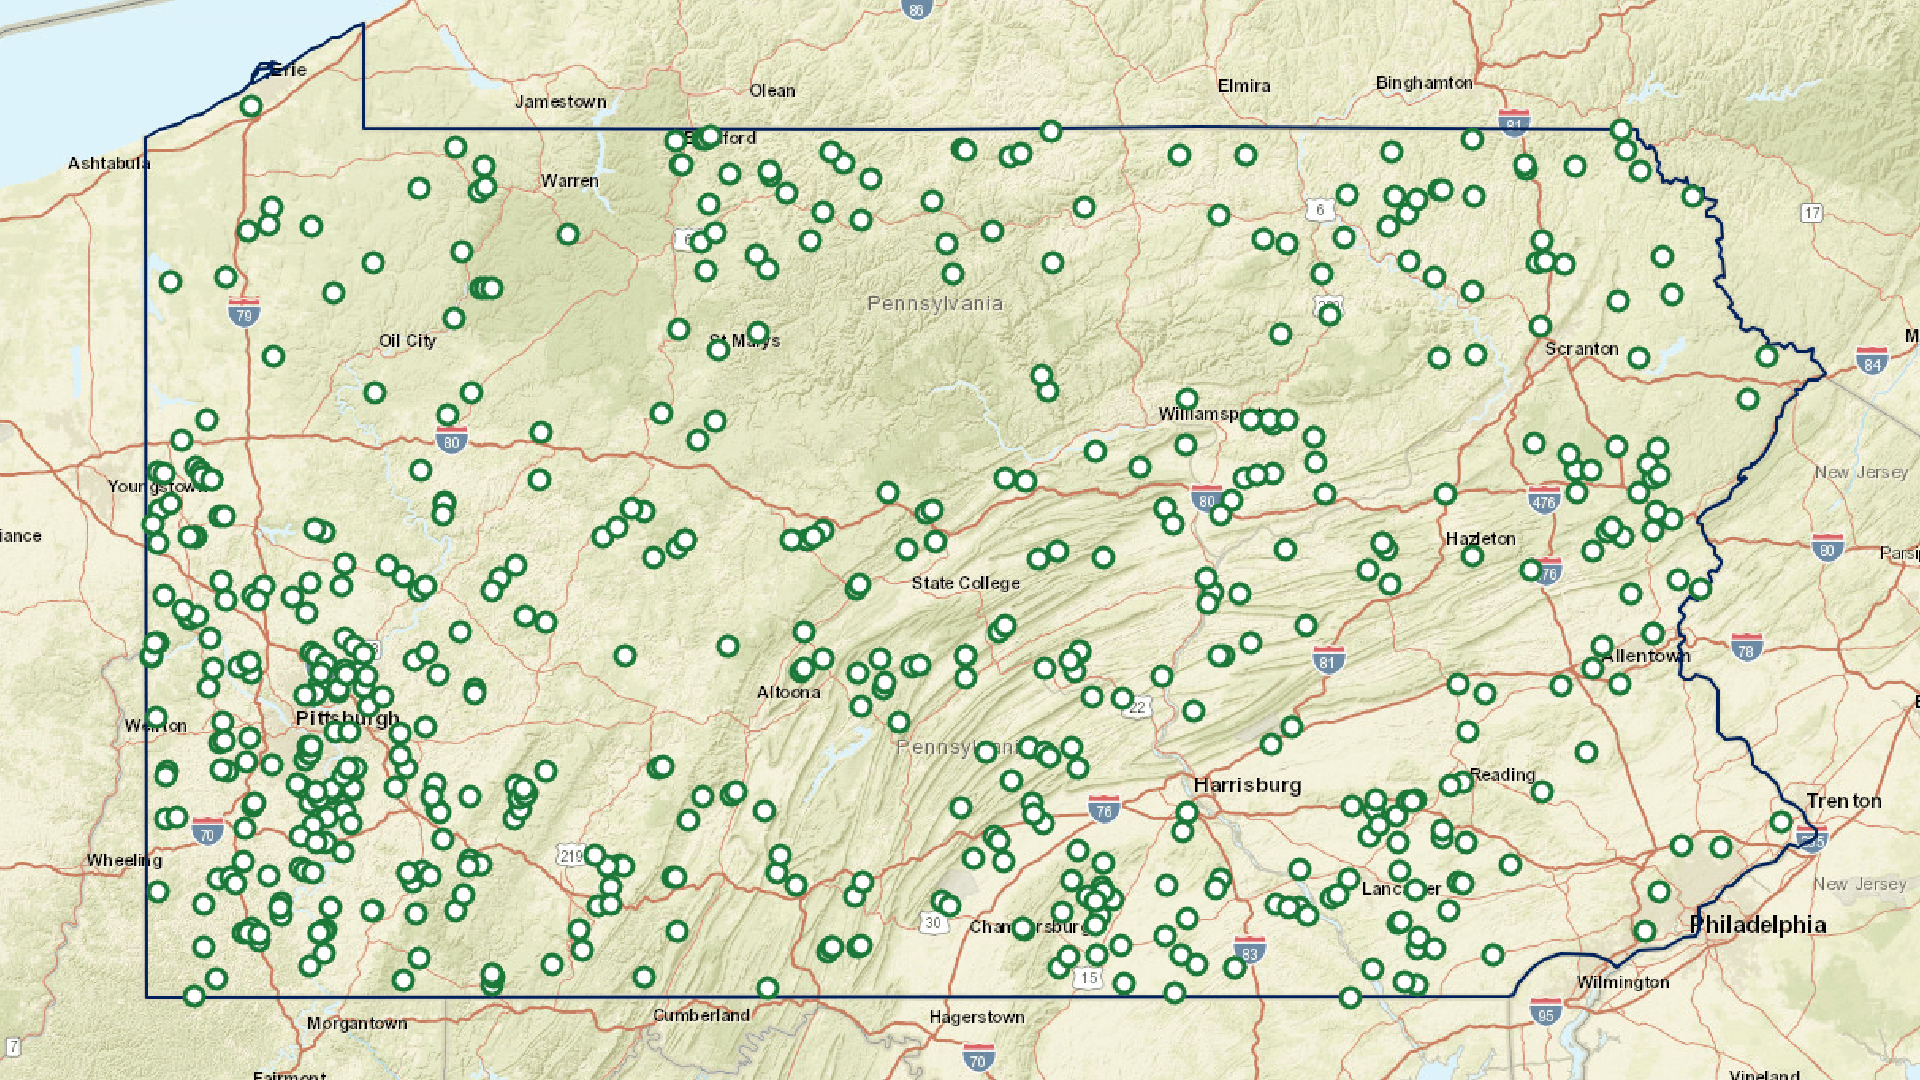Click the Trenton city label
The height and width of the screenshot is (1080, 1920).
[x=1843, y=801]
